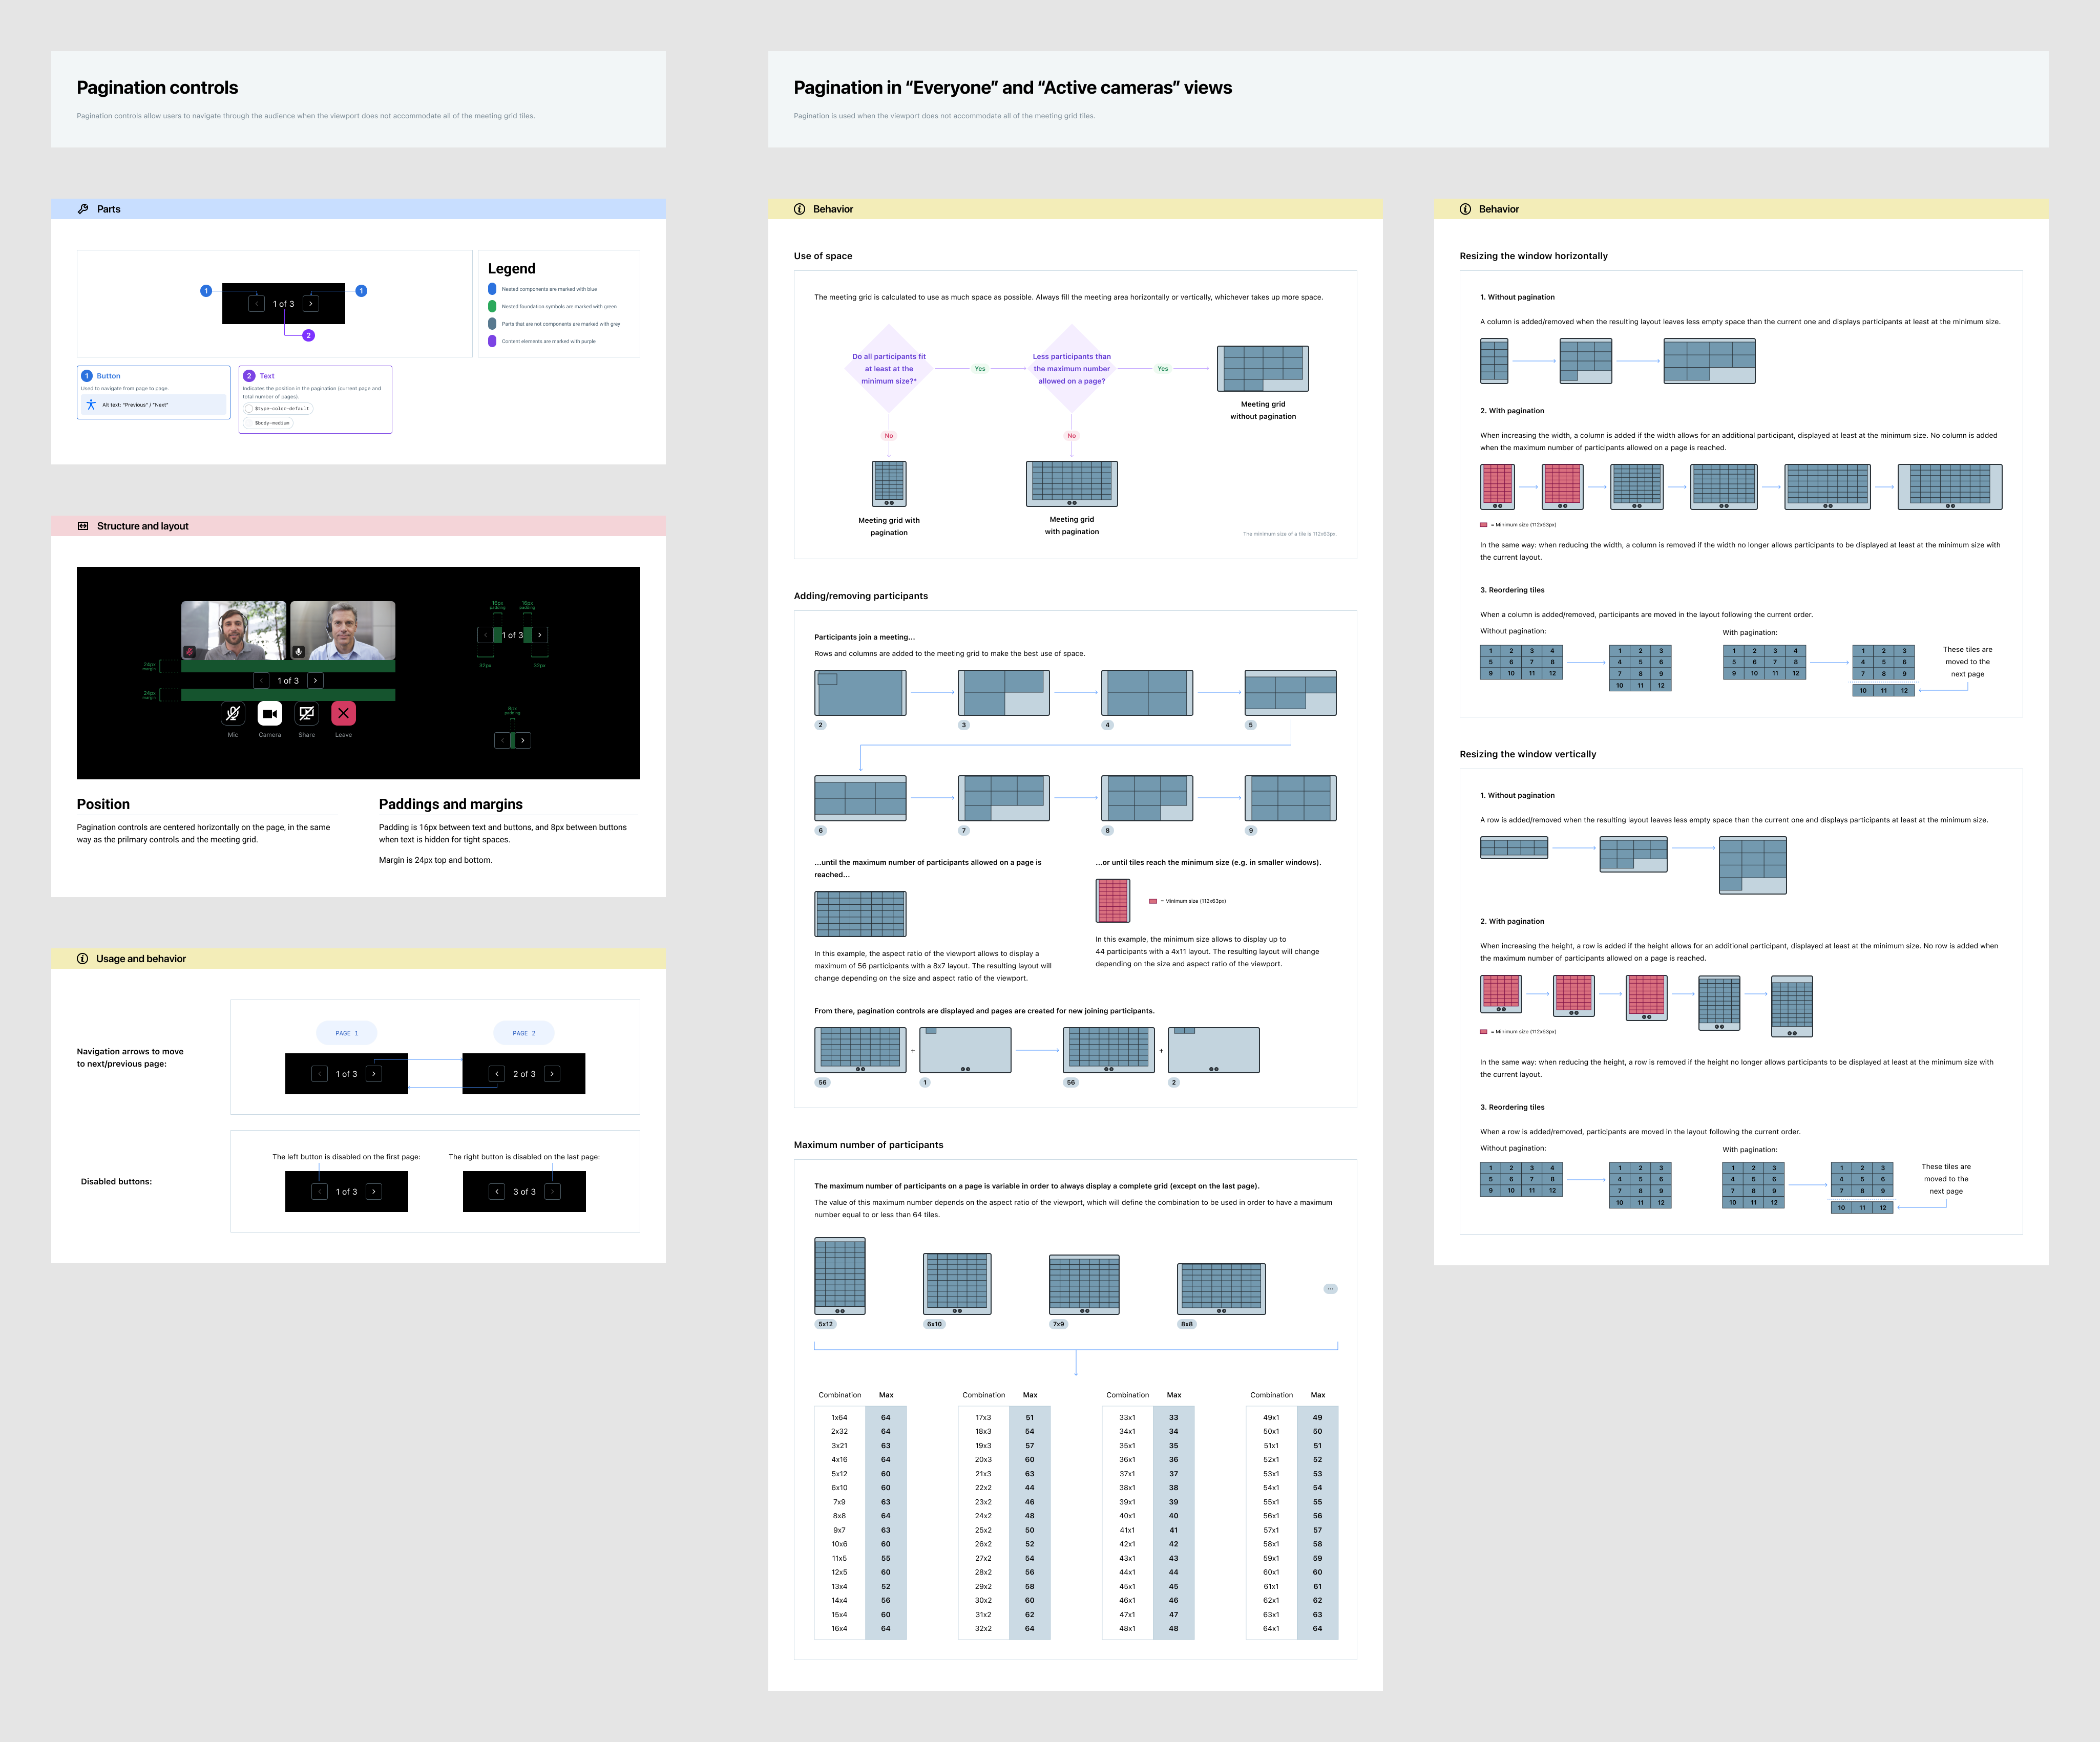
Task: Click next arrow beside 2 of 3
Action: [552, 1074]
